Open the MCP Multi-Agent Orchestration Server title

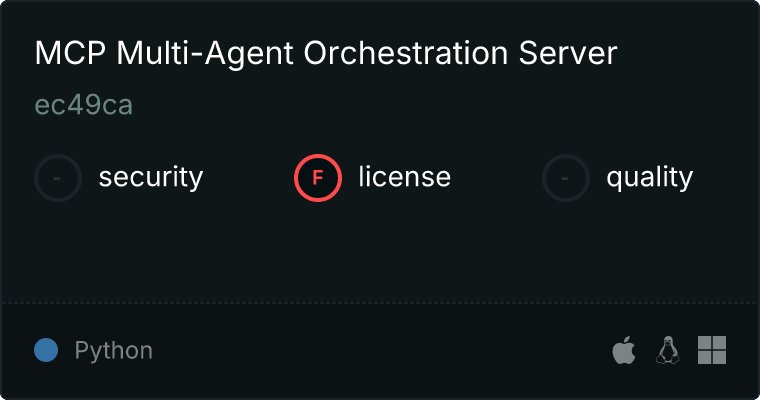pos(326,54)
